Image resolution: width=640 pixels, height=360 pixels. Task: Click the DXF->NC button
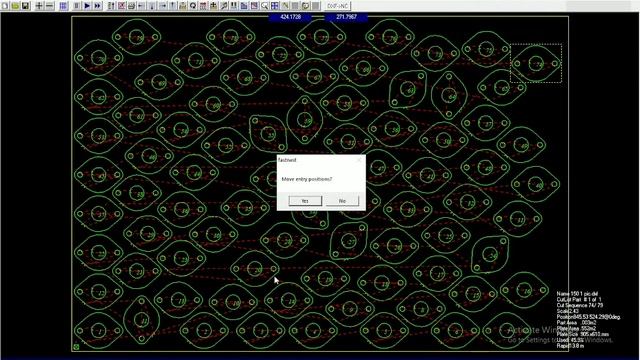coord(338,6)
